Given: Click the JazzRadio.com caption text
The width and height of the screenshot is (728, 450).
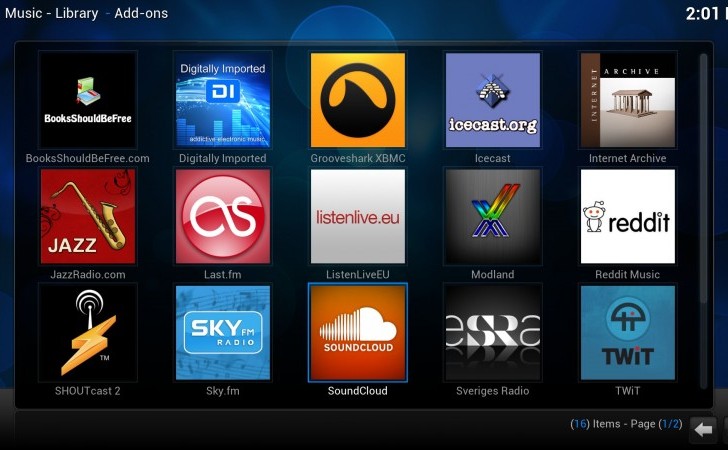Looking at the screenshot, I should click(88, 274).
